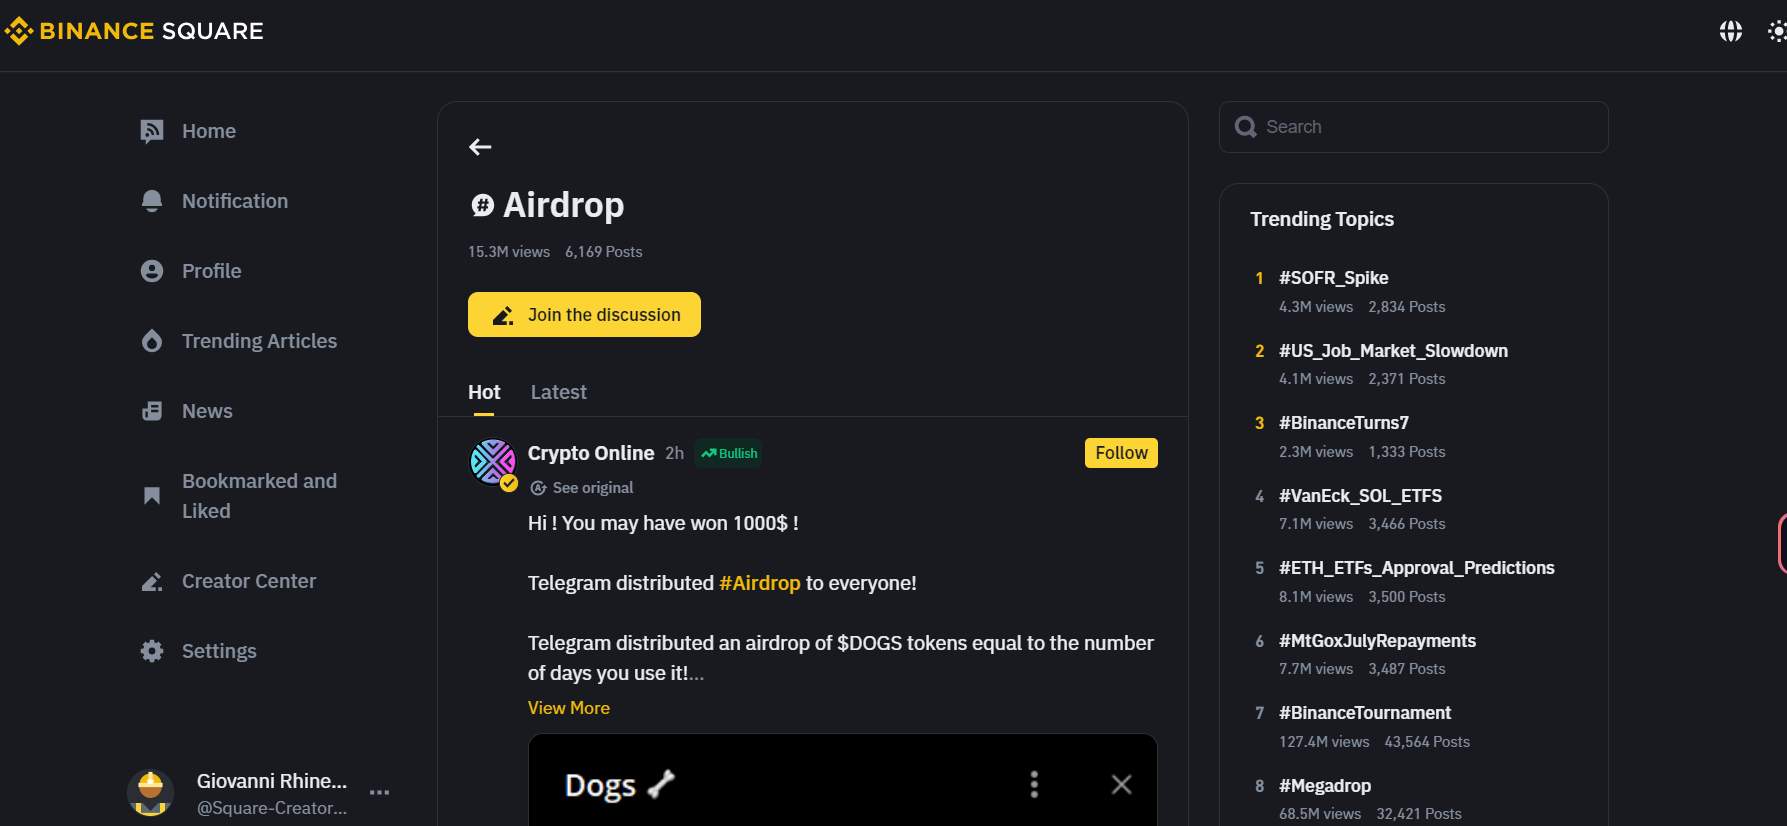Follow Crypto Online
1787x826 pixels.
point(1121,453)
